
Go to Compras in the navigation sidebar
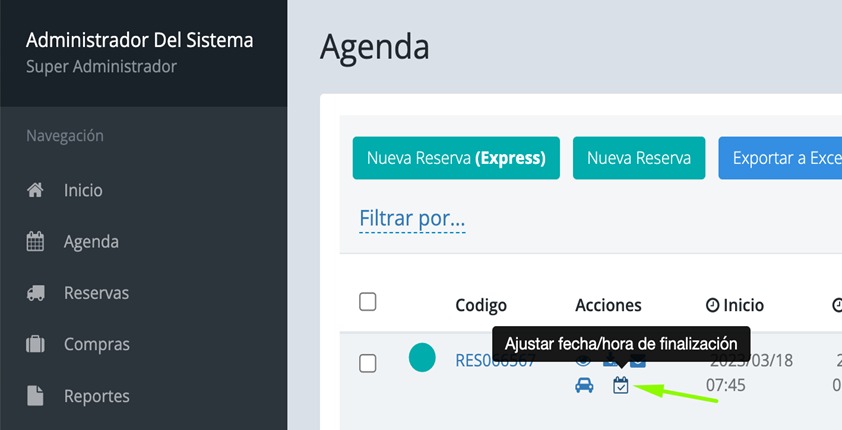[96, 344]
